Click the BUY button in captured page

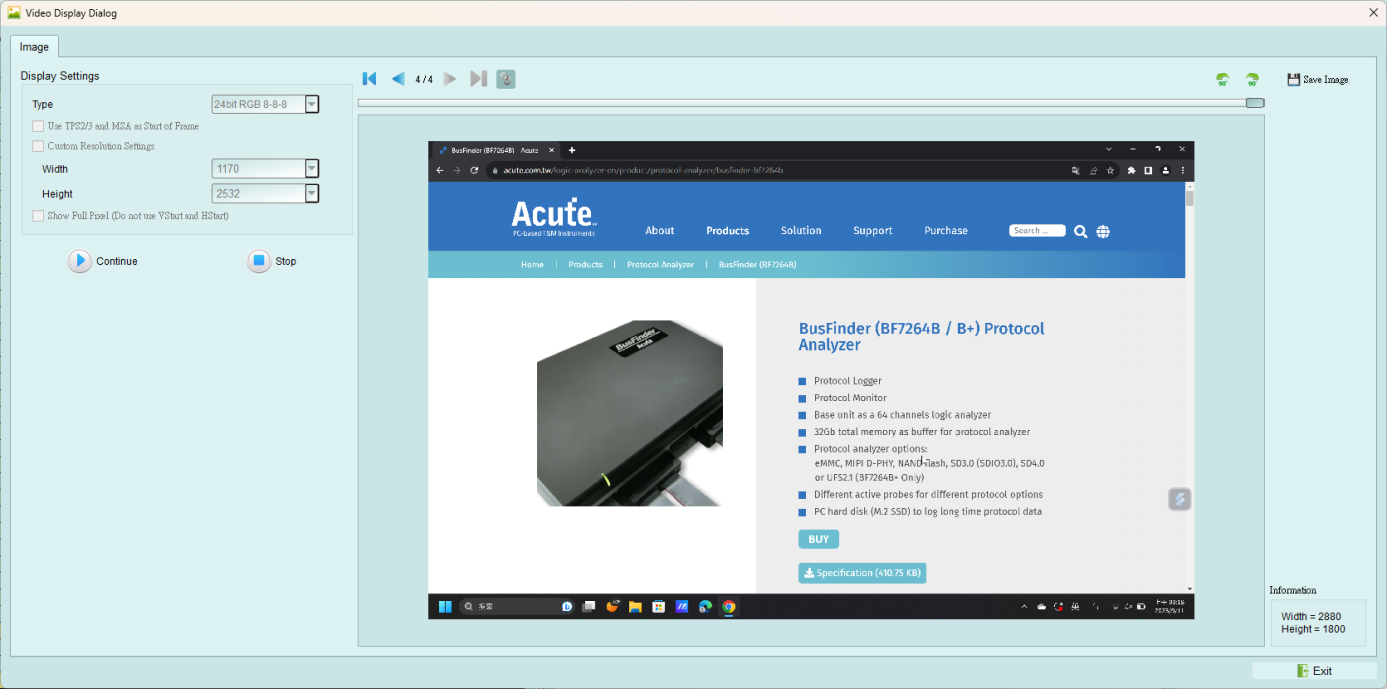point(819,539)
